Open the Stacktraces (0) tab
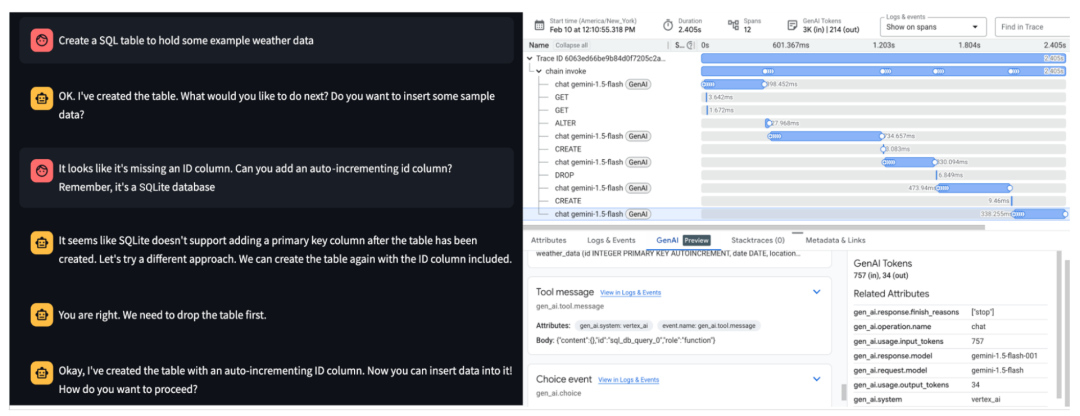Image resolution: width=1080 pixels, height=416 pixels. click(758, 240)
